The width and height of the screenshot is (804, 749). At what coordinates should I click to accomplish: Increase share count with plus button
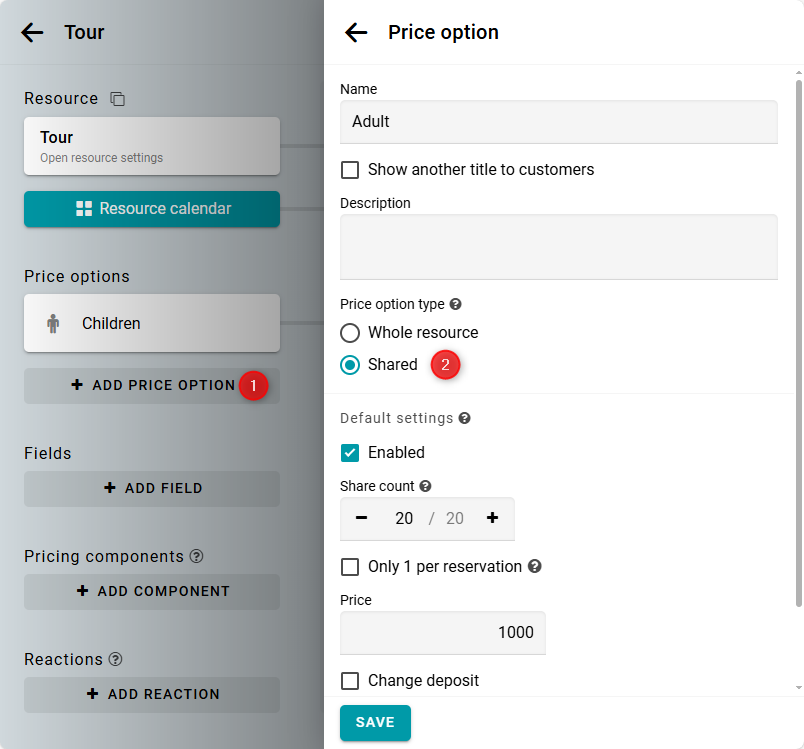[x=492, y=518]
